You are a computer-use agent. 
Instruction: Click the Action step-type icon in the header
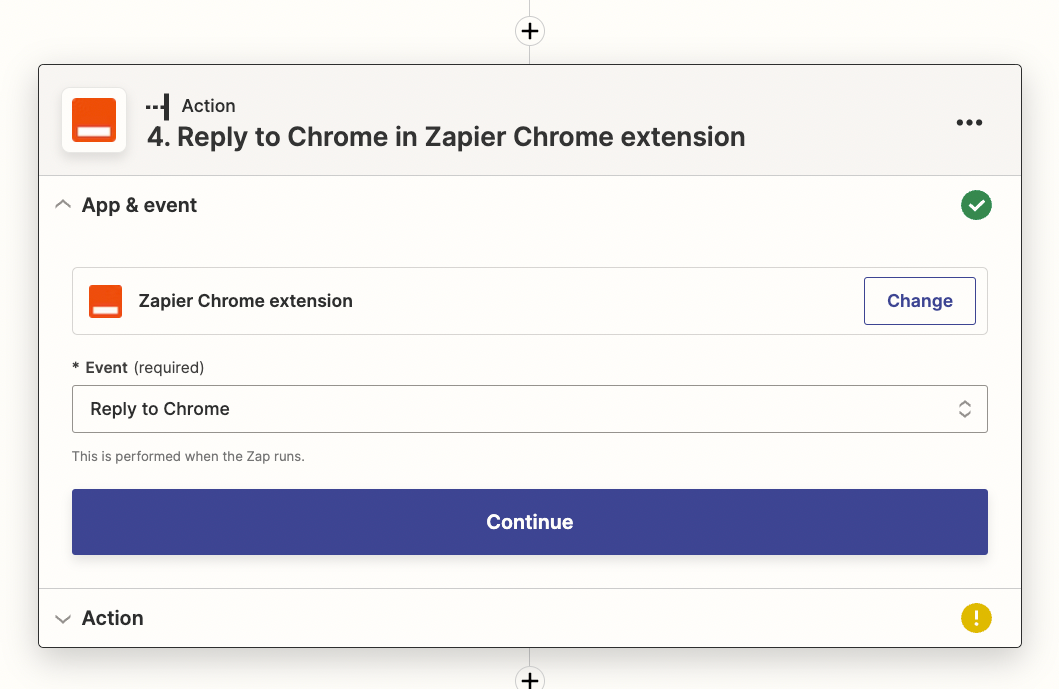pos(157,106)
